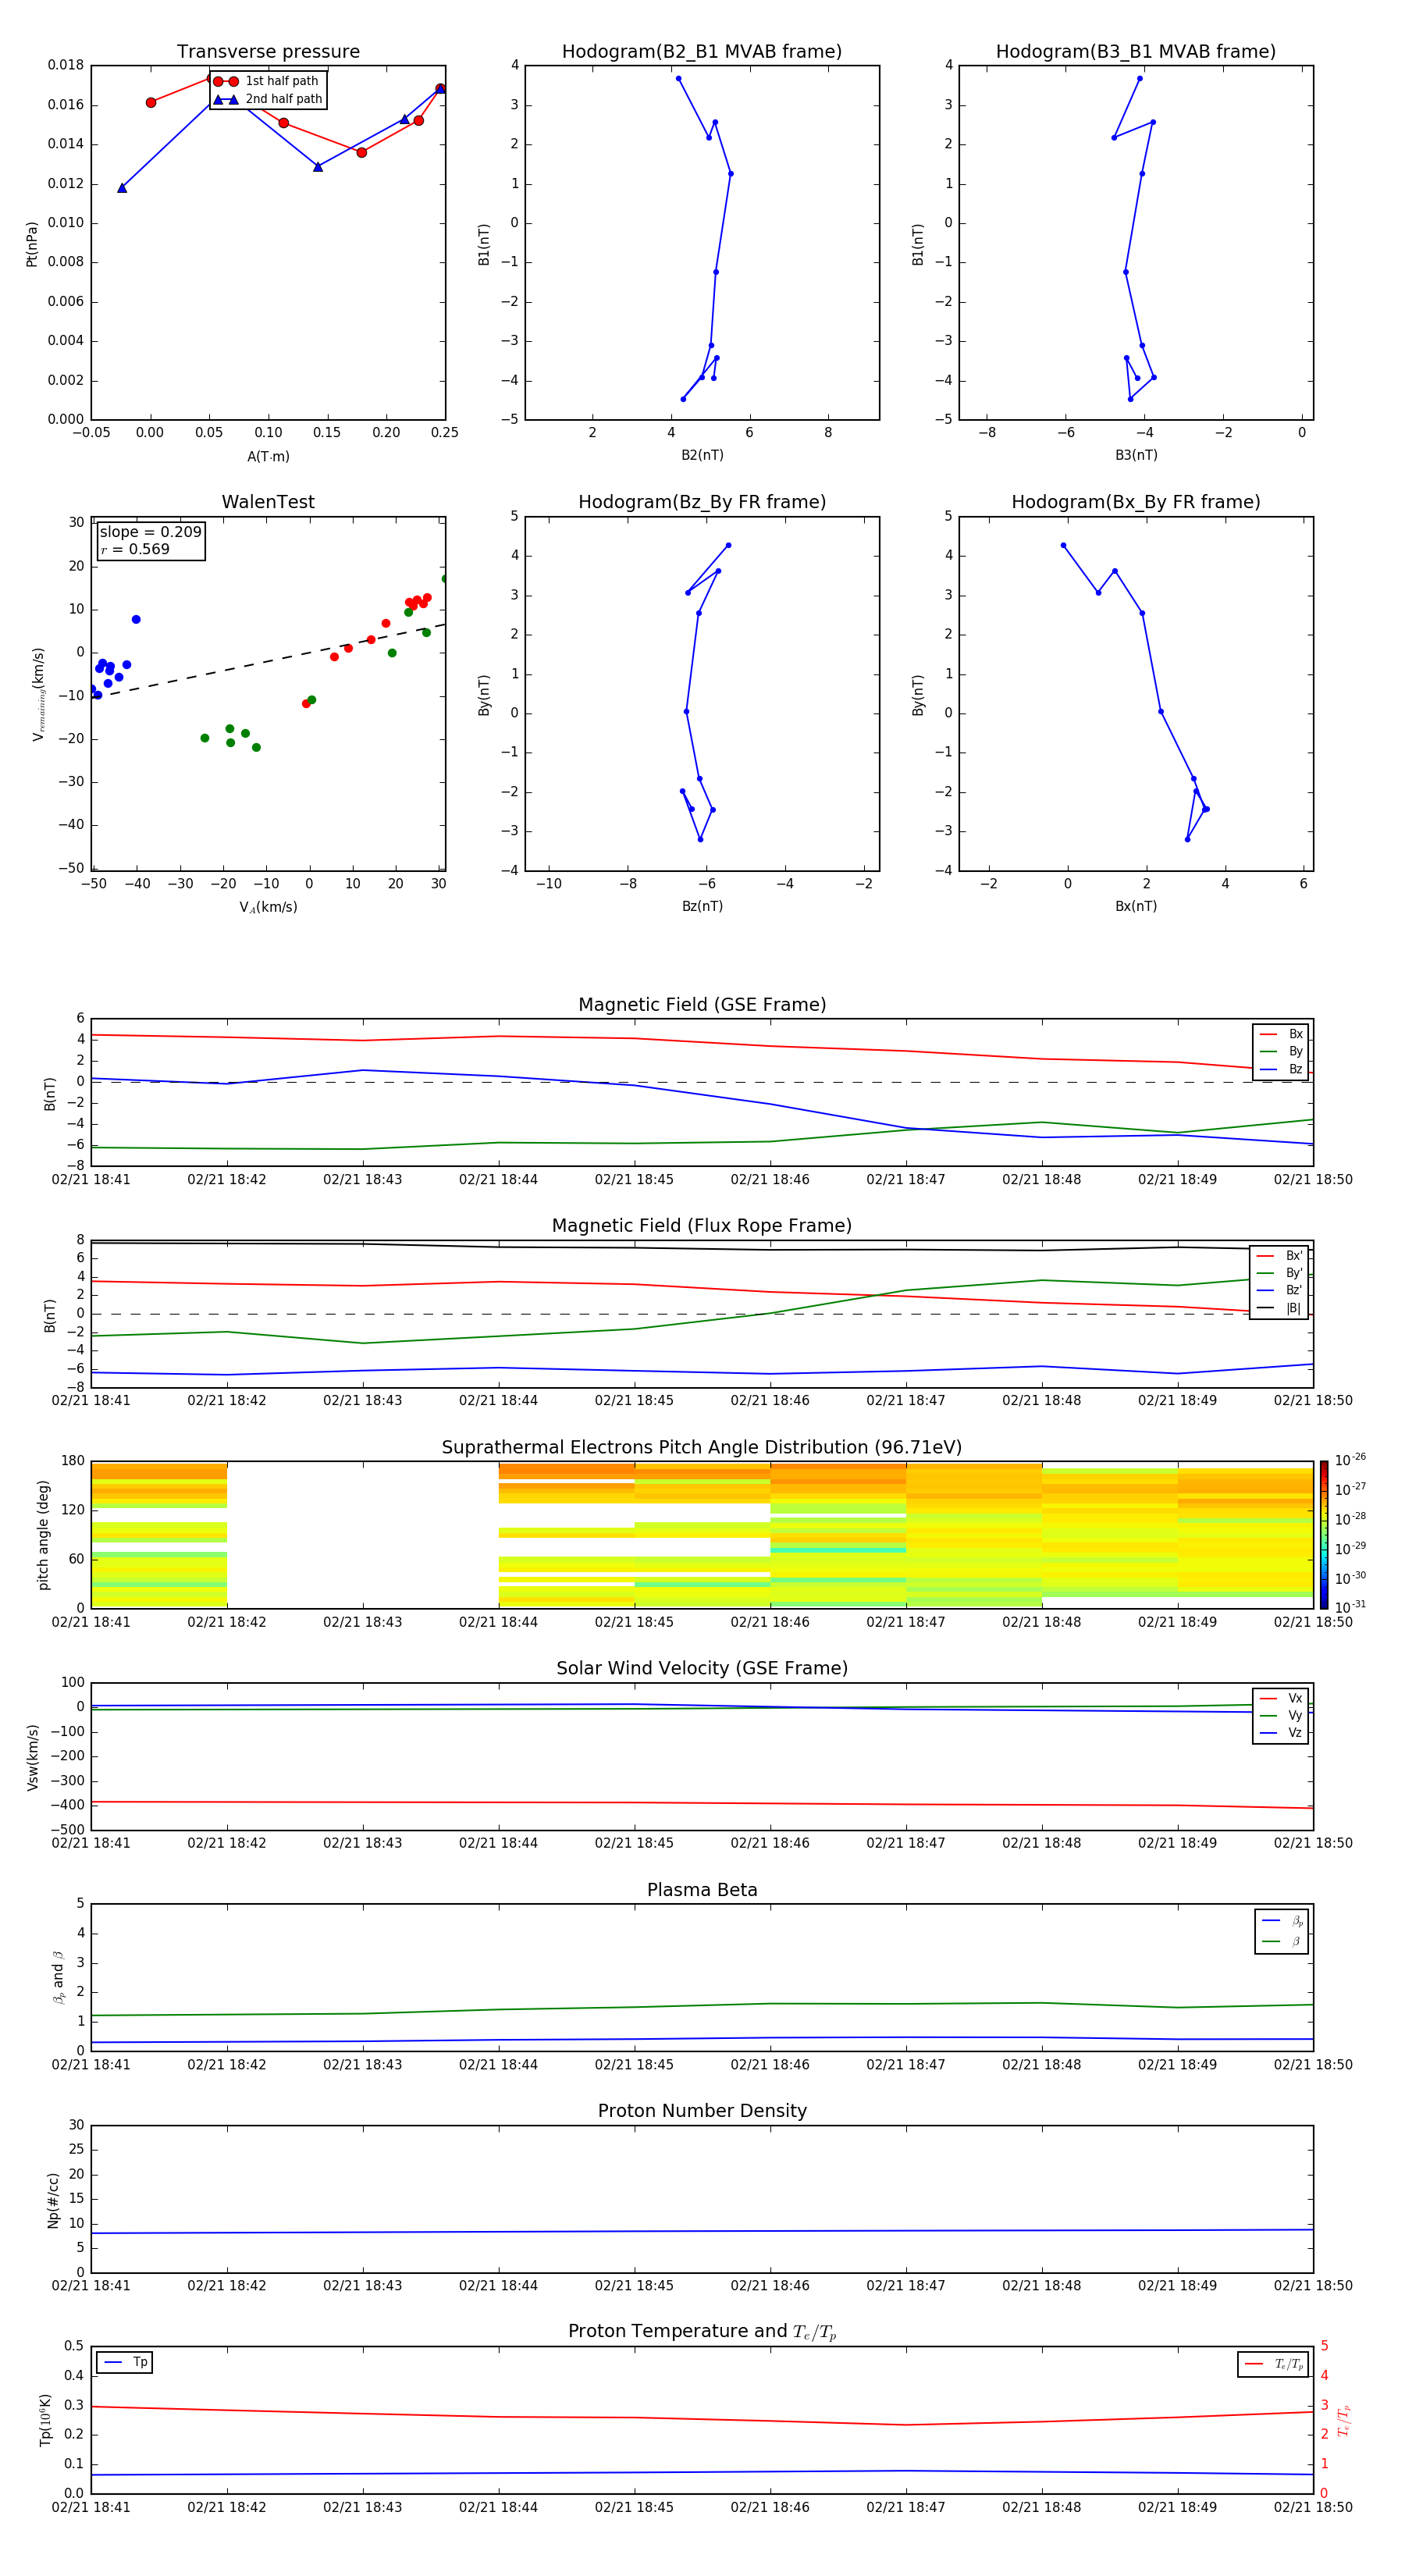
Task: Click the Tp legend entry
Action: pyautogui.click(x=125, y=2362)
